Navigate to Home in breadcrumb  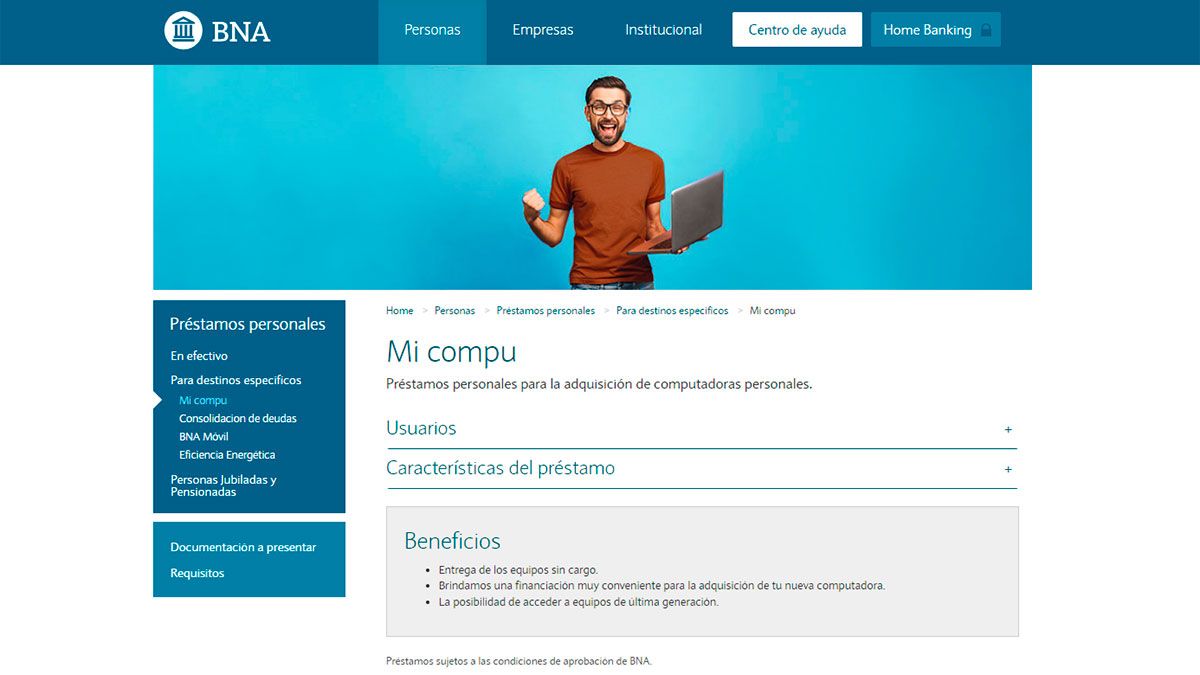[400, 311]
